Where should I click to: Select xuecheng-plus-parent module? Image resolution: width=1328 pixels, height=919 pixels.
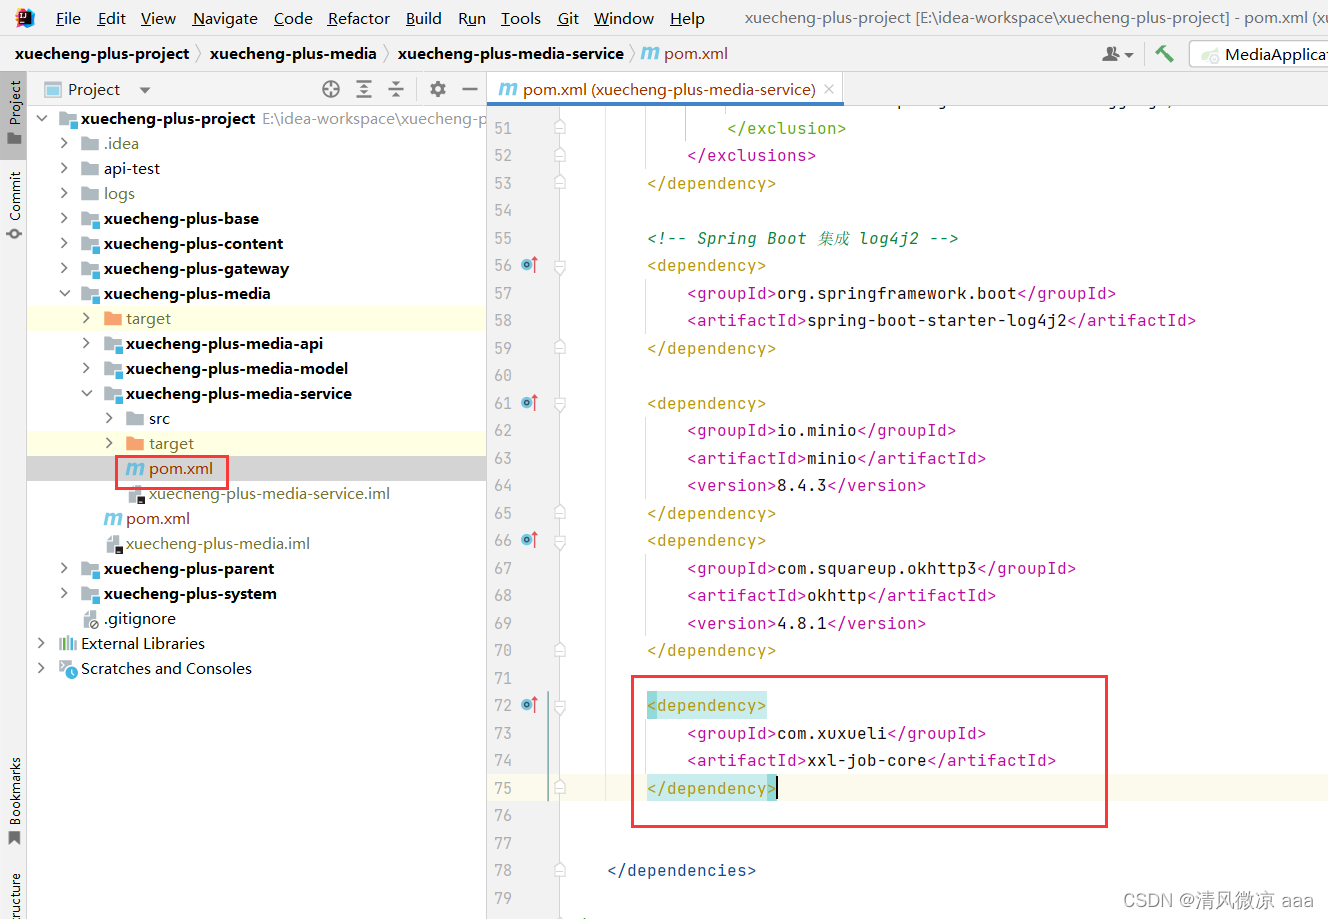(189, 568)
